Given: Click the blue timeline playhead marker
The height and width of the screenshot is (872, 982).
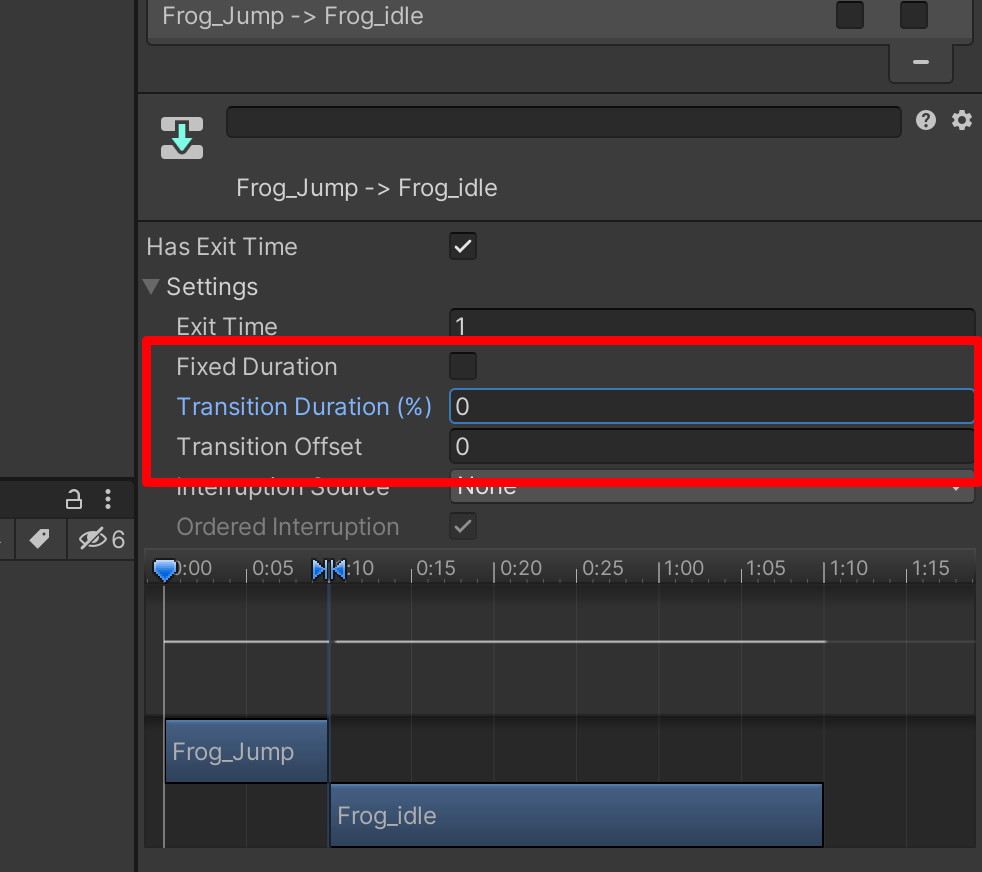Looking at the screenshot, I should pos(165,570).
